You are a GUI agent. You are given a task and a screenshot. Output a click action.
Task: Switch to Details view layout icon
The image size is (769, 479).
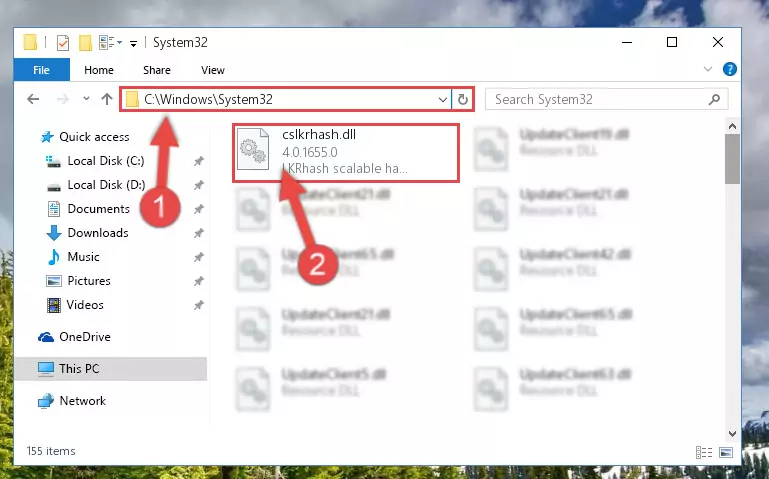(x=704, y=452)
